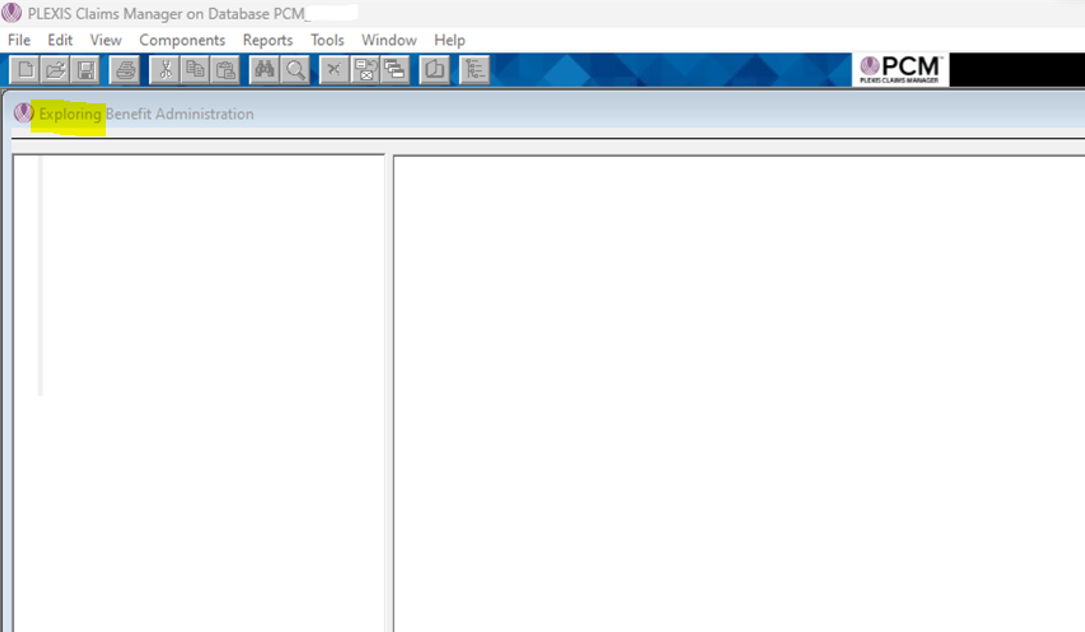This screenshot has height=632, width=1085.
Task: Open the Components menu
Action: tap(182, 40)
